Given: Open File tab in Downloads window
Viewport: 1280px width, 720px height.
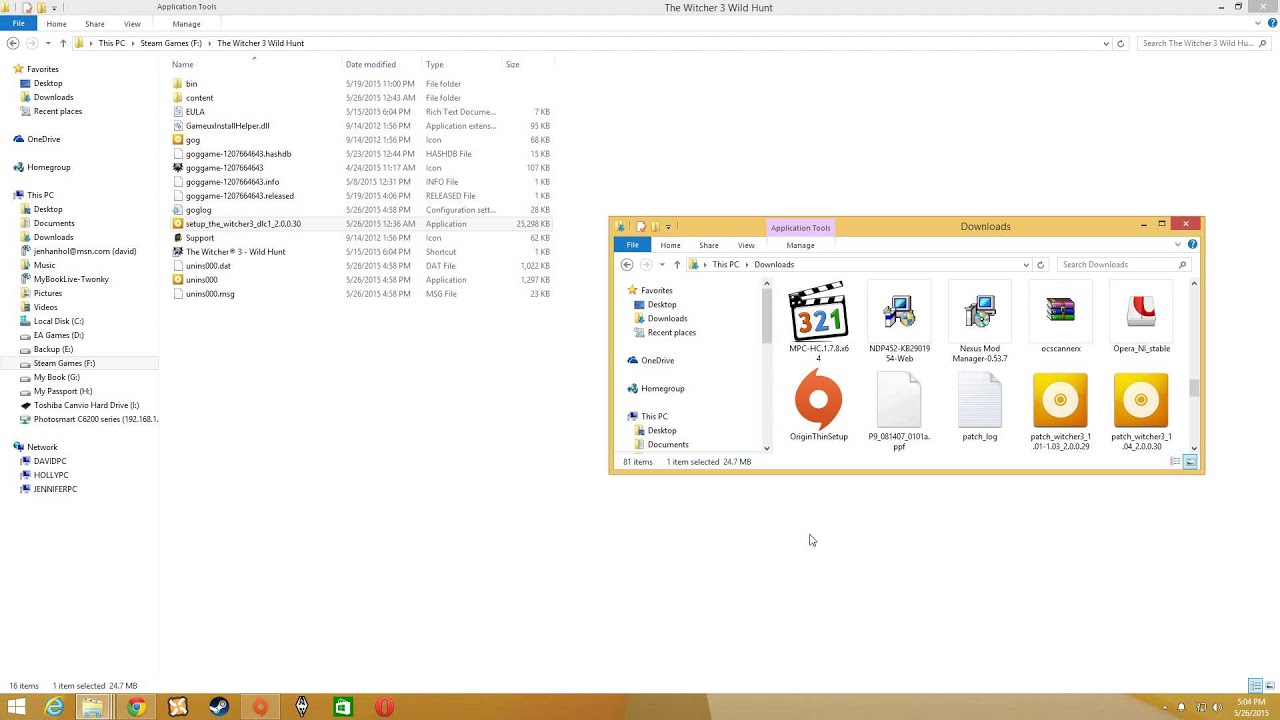Looking at the screenshot, I should 632,245.
